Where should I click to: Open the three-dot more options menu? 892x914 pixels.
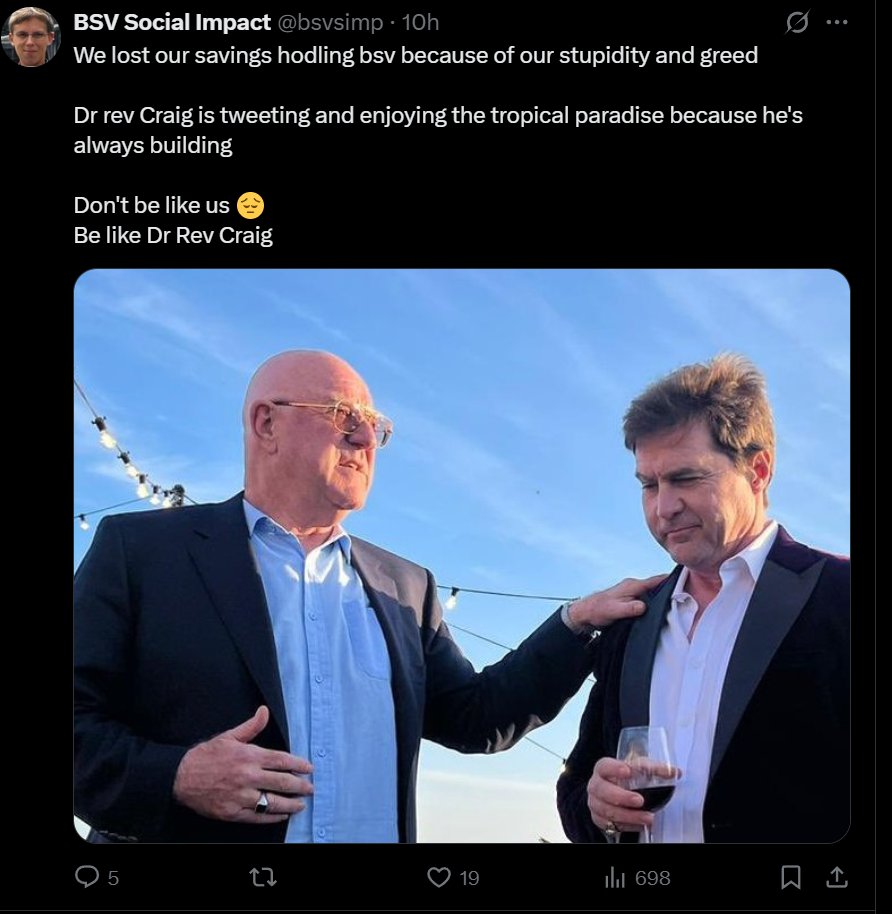[x=837, y=22]
